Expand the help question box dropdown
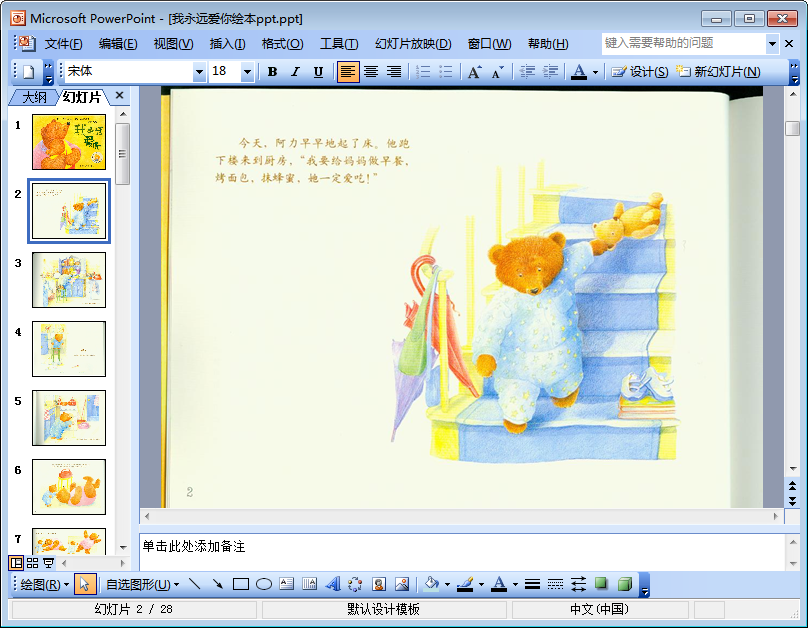Viewport: 808px width, 628px height. pyautogui.click(x=772, y=44)
